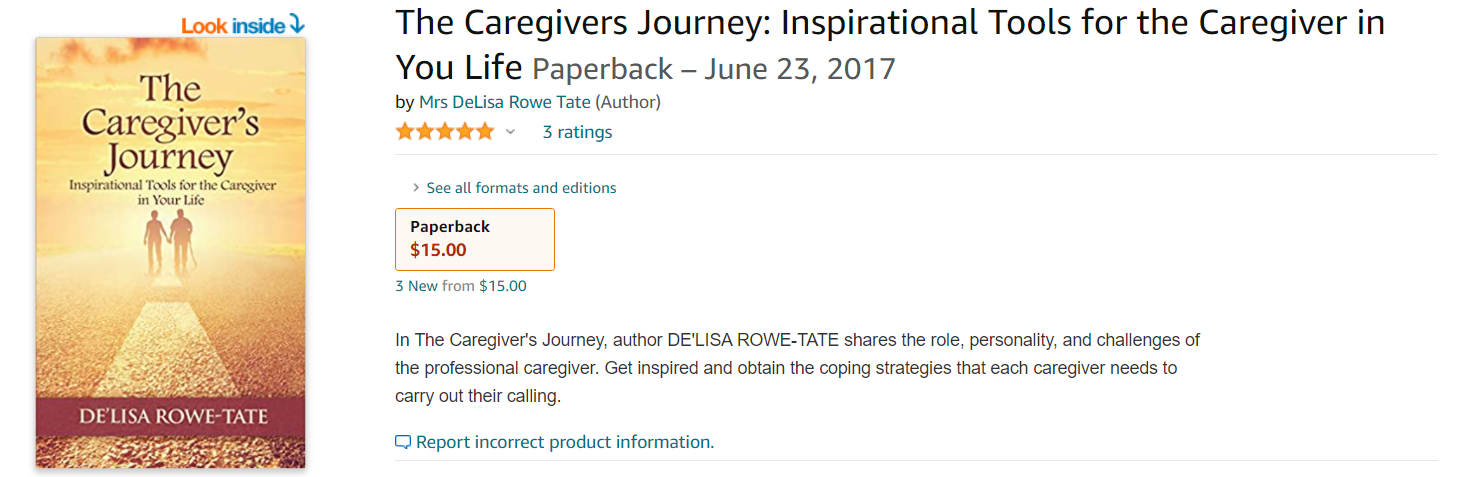Click the five-star rating icon
Image resolution: width=1469 pixels, height=477 pixels.
pyautogui.click(x=445, y=132)
